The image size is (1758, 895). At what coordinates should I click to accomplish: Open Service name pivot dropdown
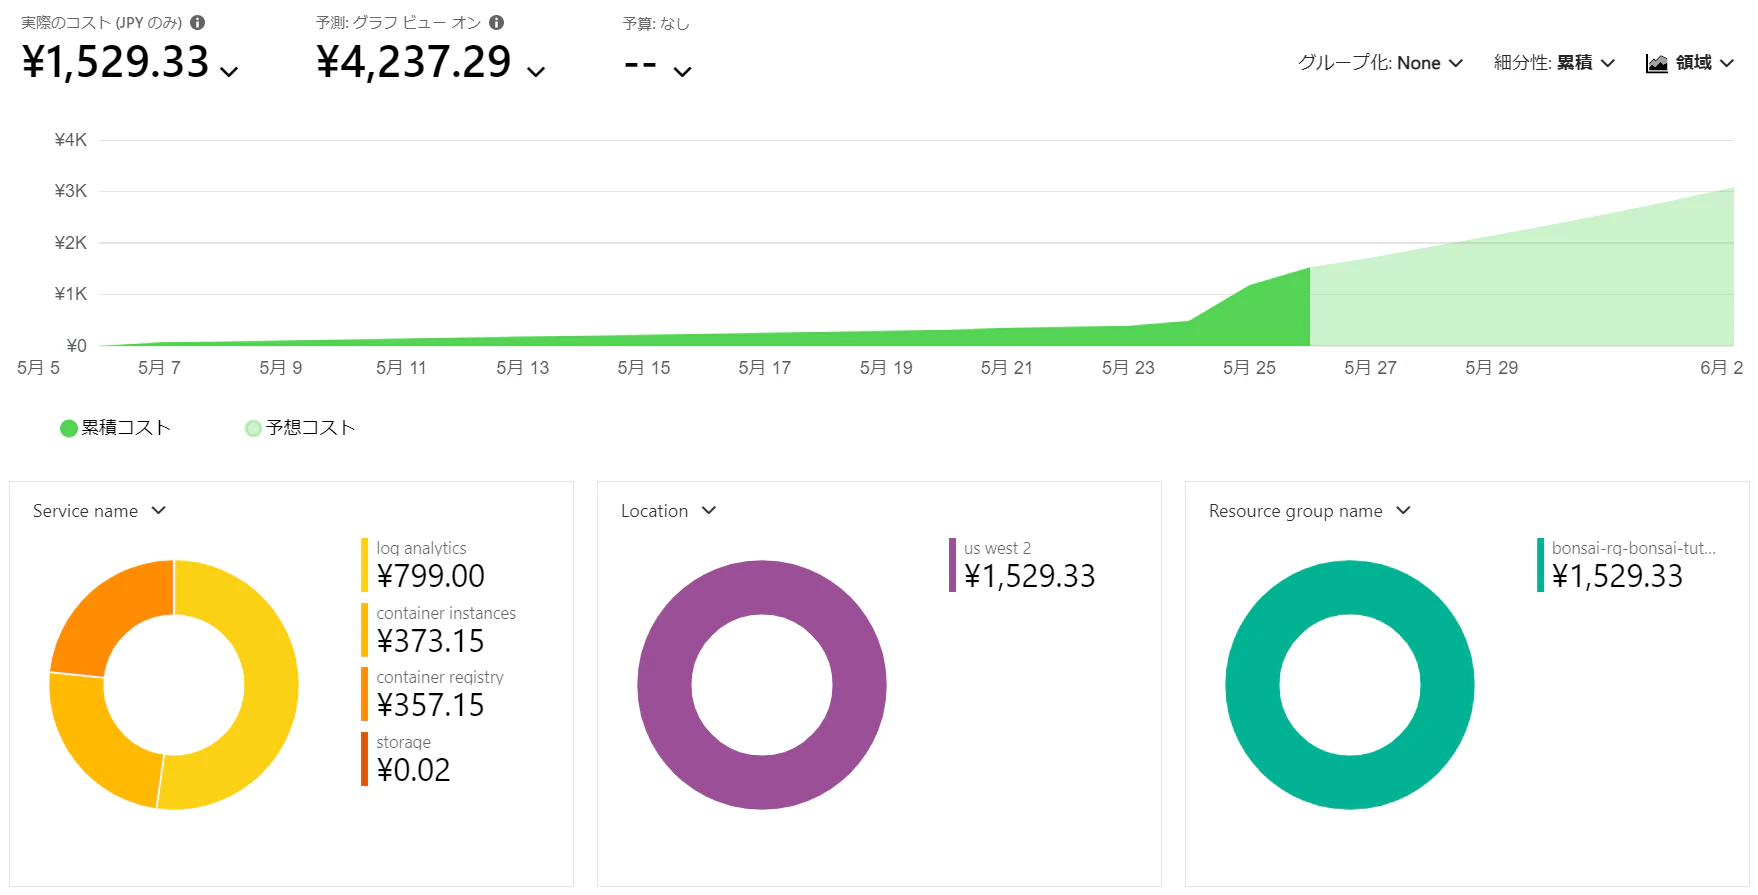coord(99,511)
